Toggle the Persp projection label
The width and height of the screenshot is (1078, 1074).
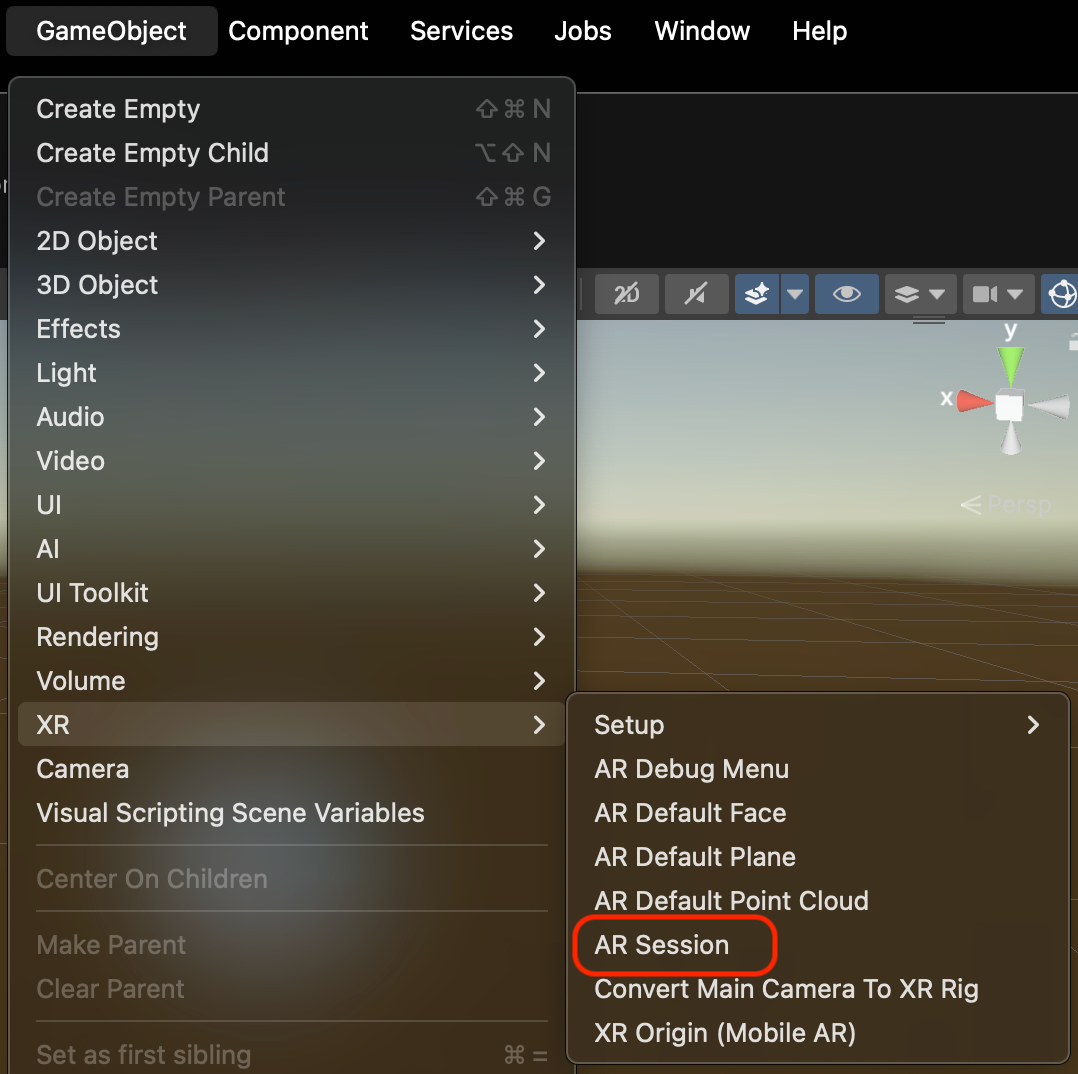point(1006,505)
